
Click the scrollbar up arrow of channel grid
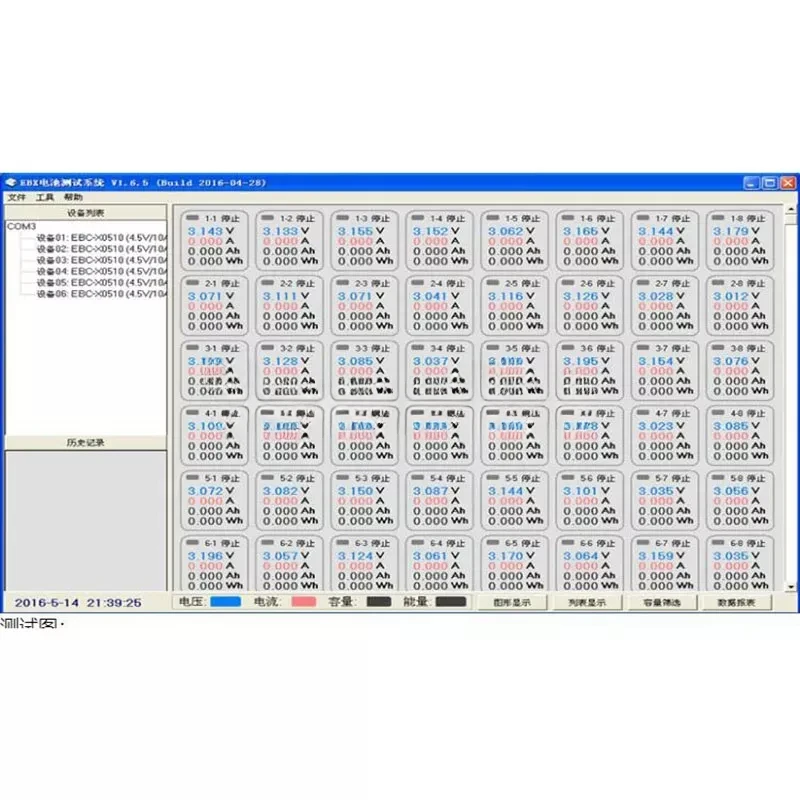point(791,209)
